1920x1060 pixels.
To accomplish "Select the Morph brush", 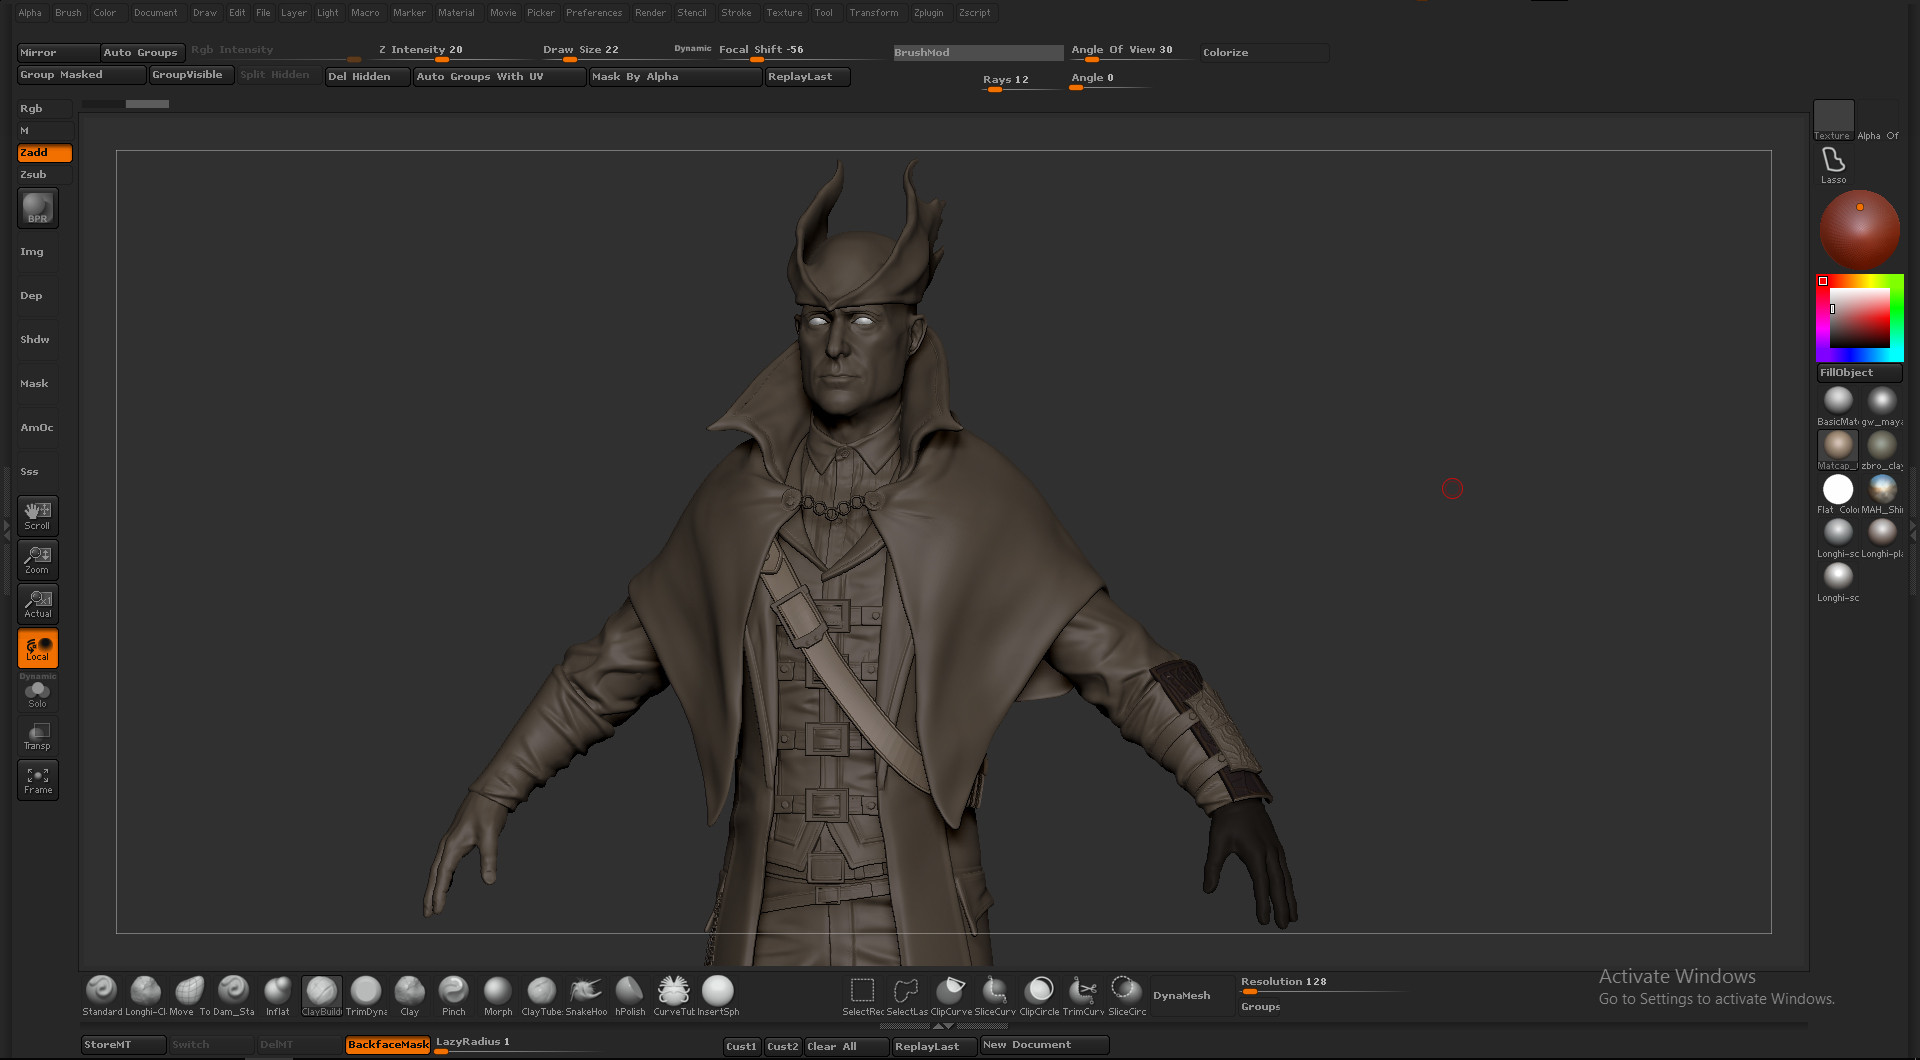I will pyautogui.click(x=497, y=995).
